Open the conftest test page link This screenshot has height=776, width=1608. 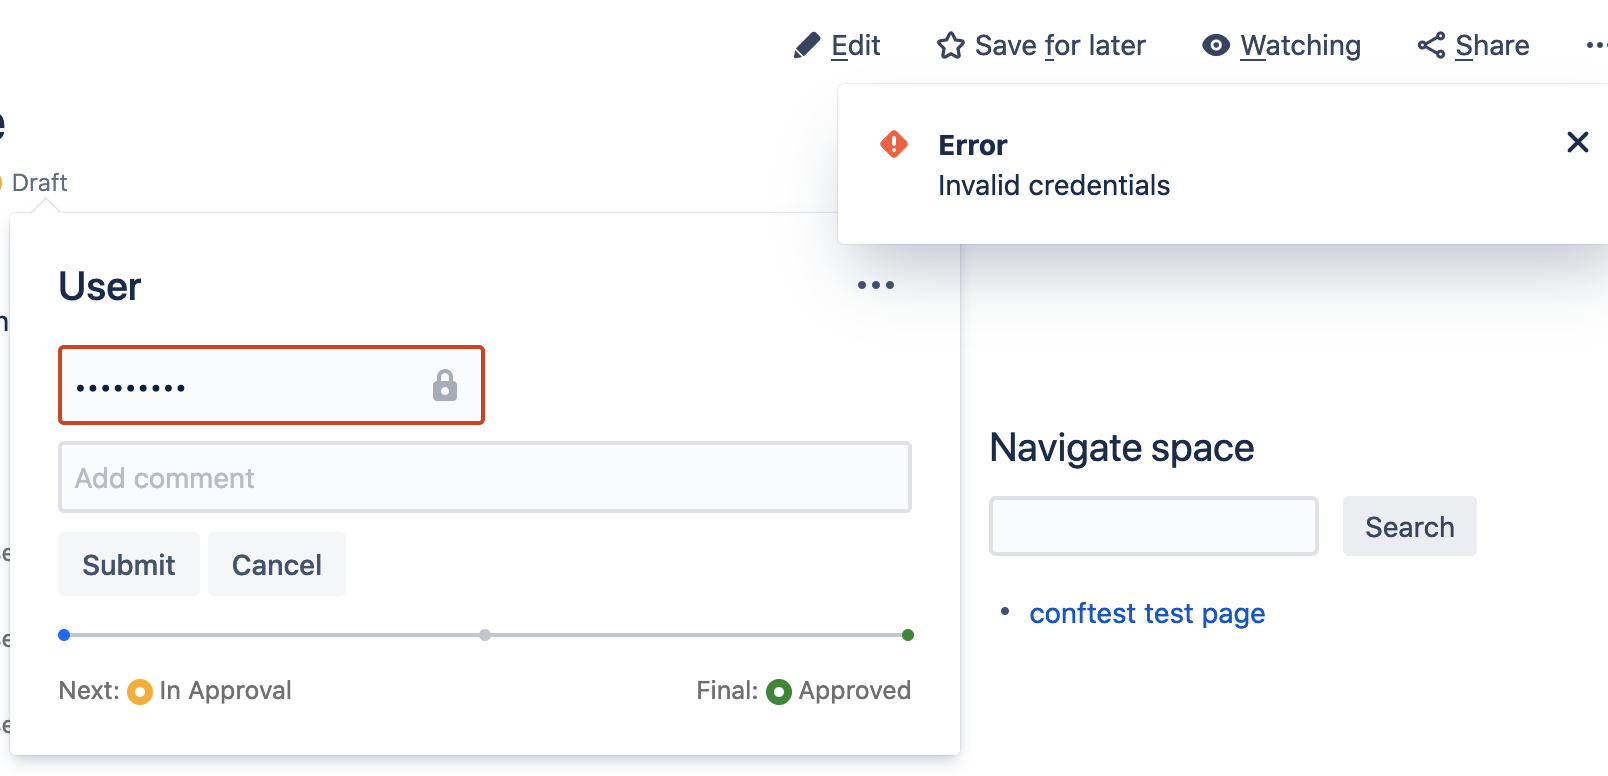click(x=1147, y=613)
